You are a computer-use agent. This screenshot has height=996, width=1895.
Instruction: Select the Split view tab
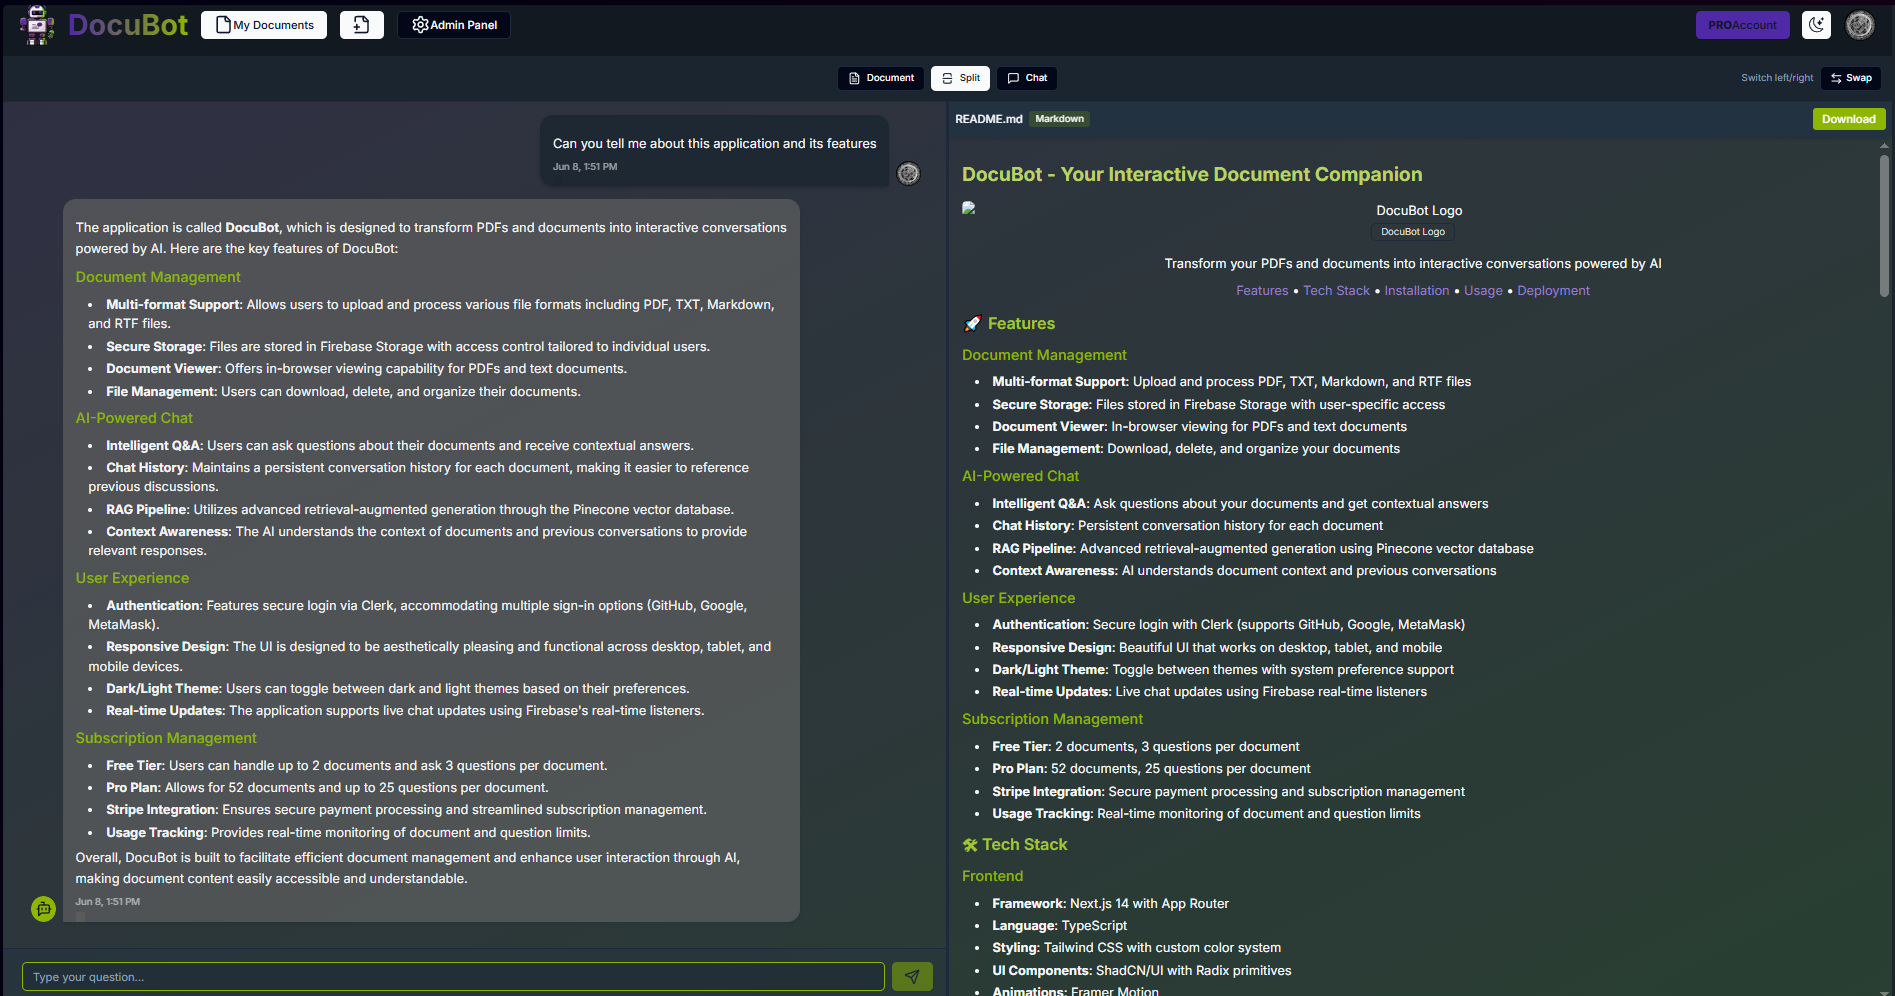coord(961,78)
